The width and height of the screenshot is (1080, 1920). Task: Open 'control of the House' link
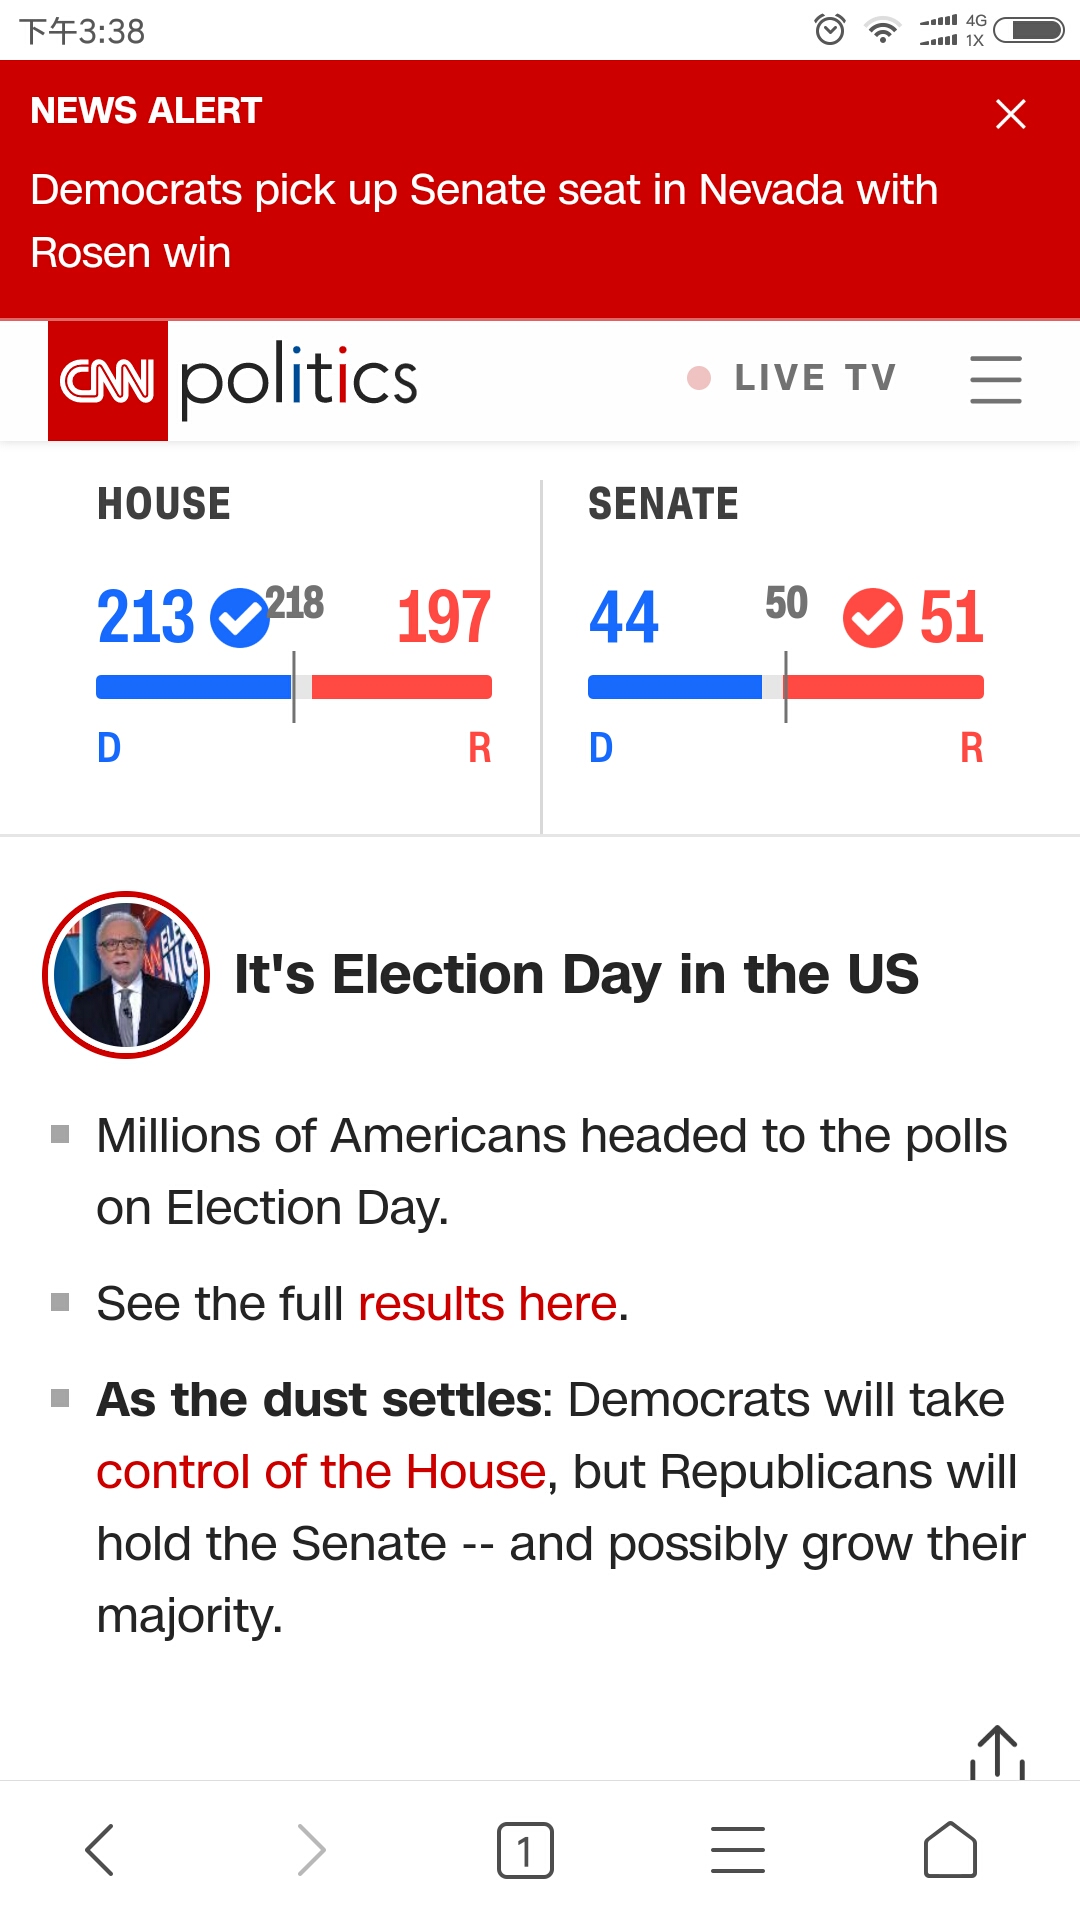click(321, 1472)
